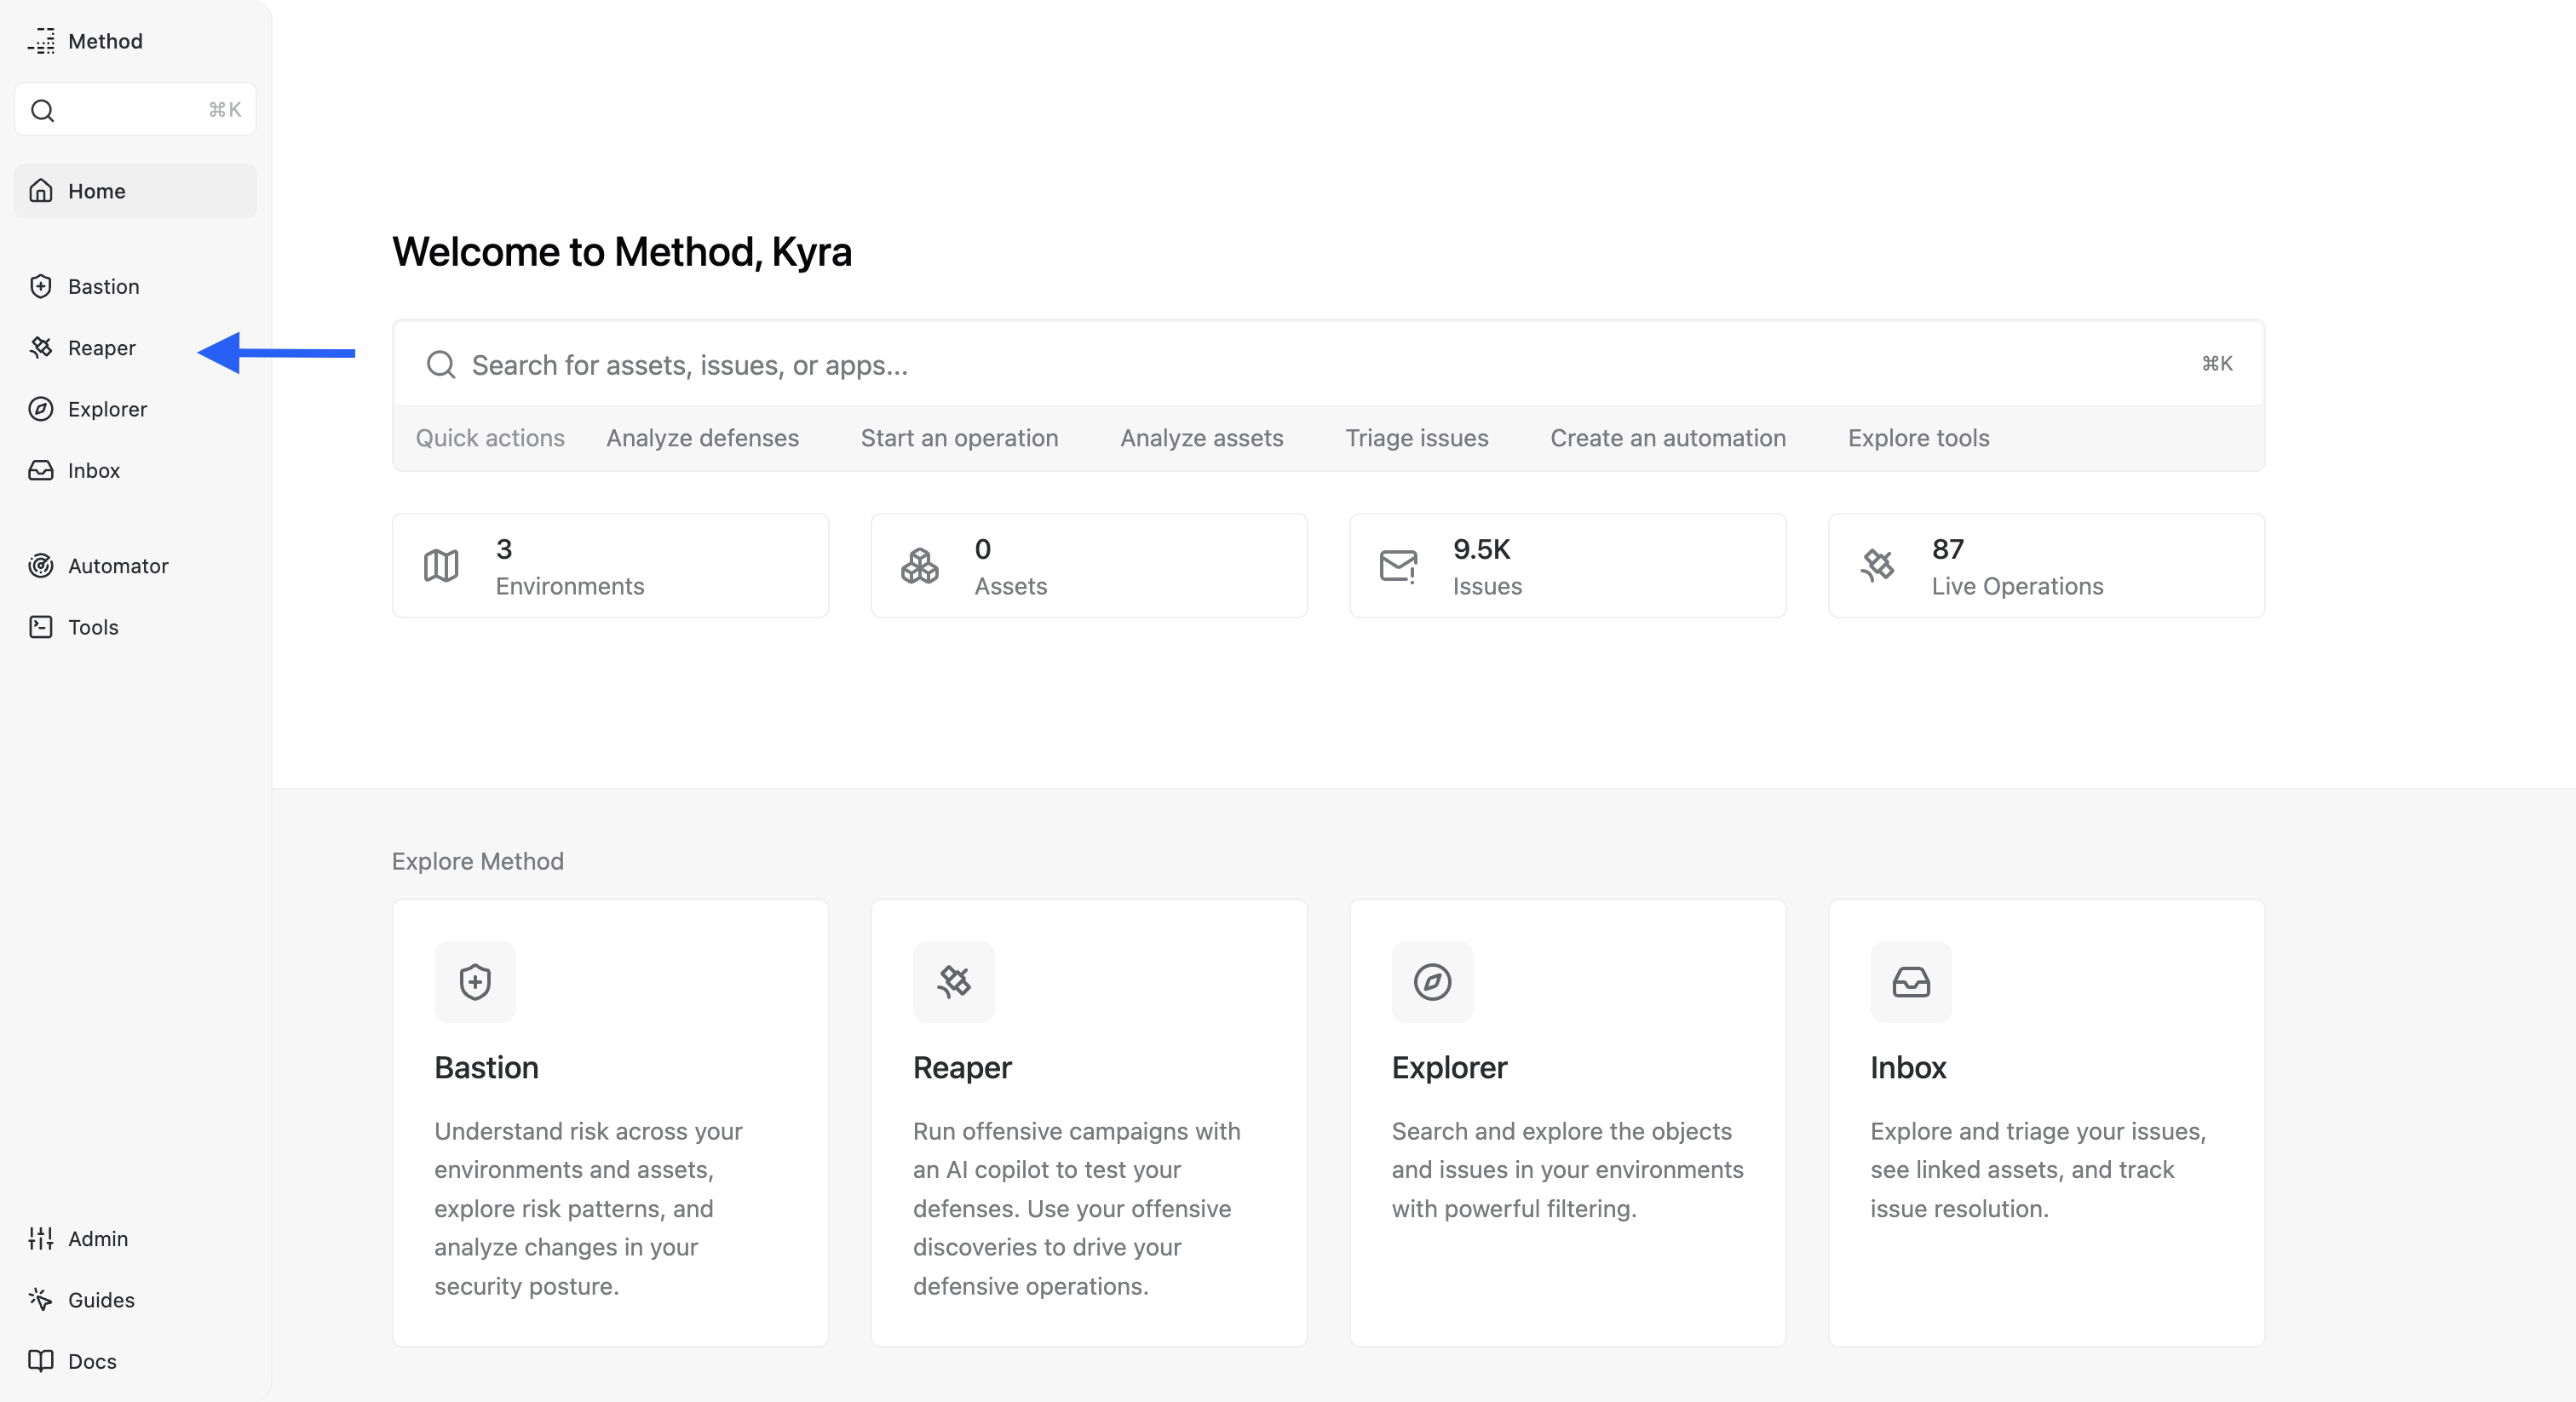Choose Analyze defenses quick action
The height and width of the screenshot is (1402, 2576).
pyautogui.click(x=702, y=438)
